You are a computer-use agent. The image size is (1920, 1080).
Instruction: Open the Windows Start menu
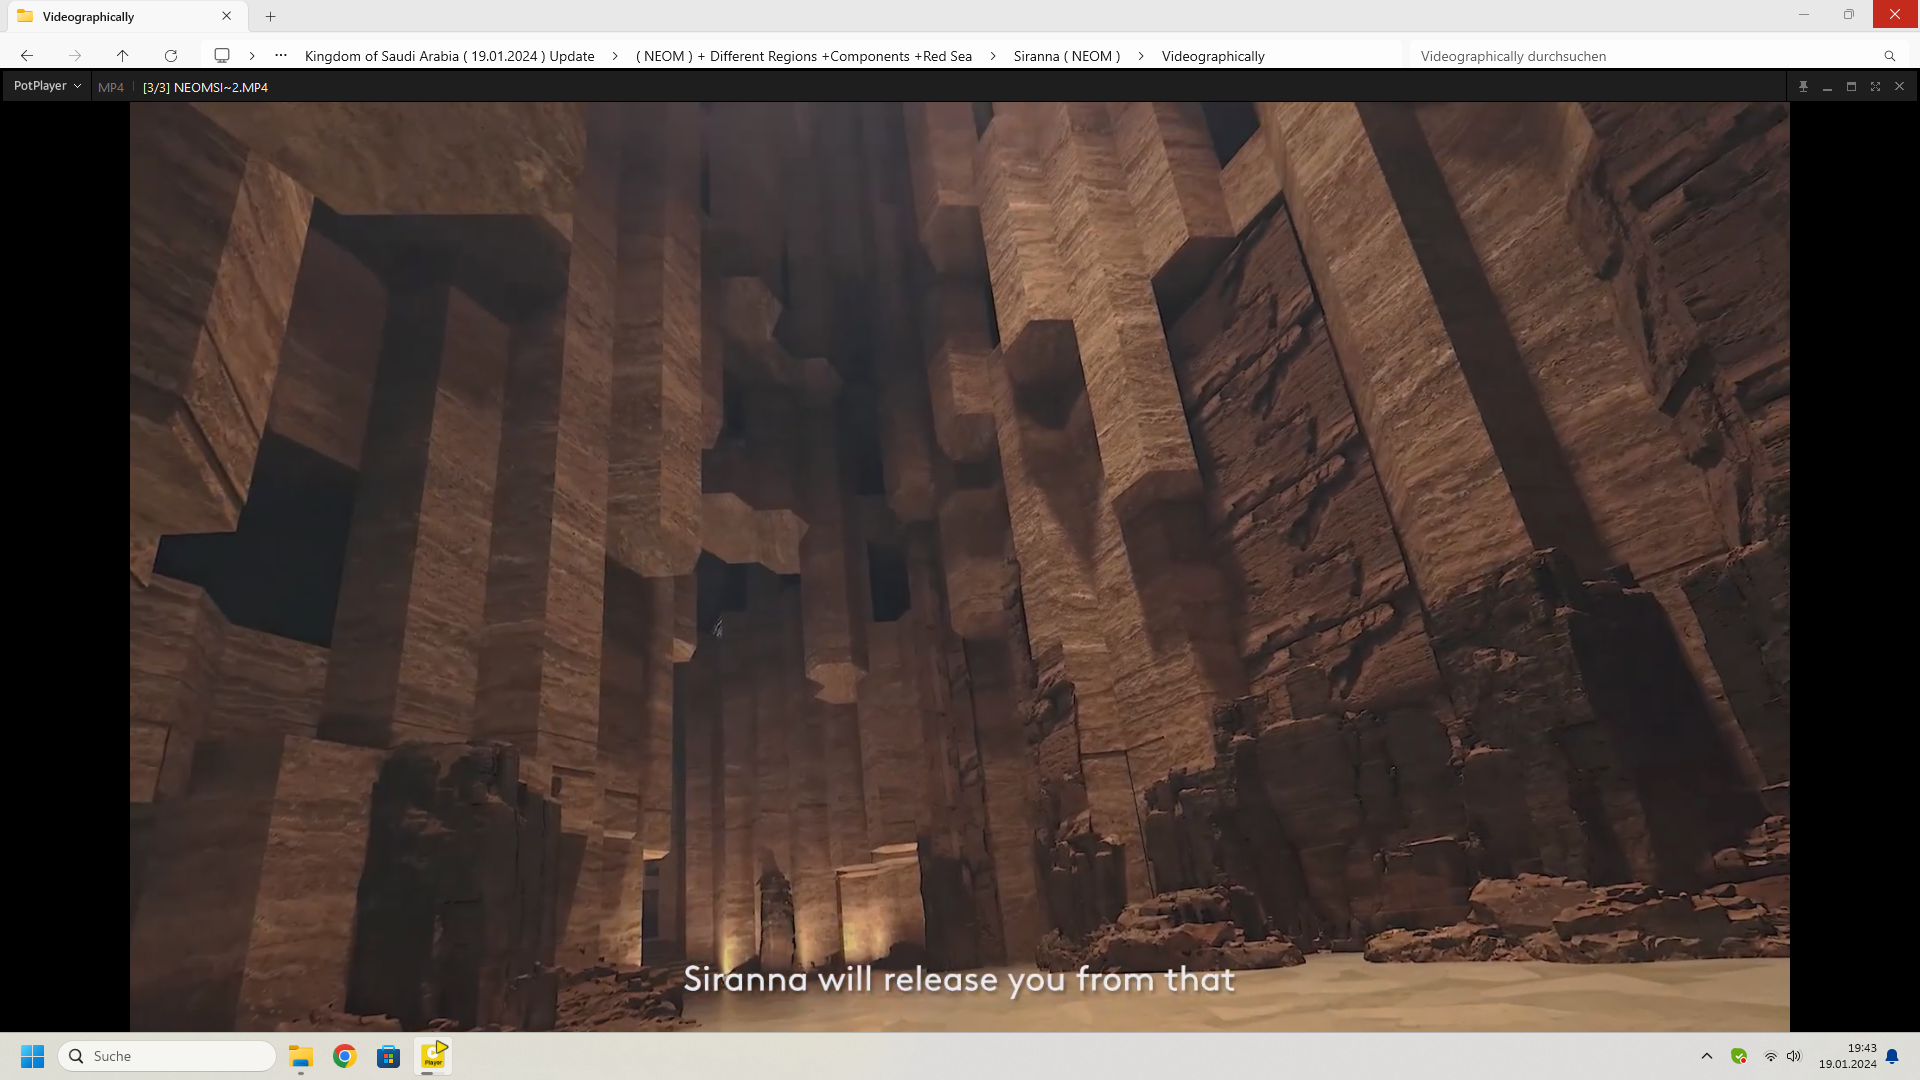[x=33, y=1056]
